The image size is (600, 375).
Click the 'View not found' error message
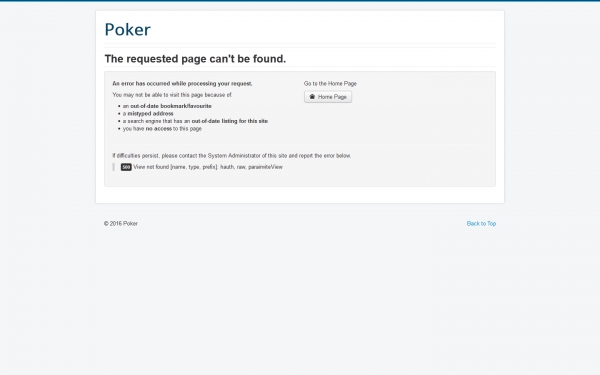coord(208,167)
